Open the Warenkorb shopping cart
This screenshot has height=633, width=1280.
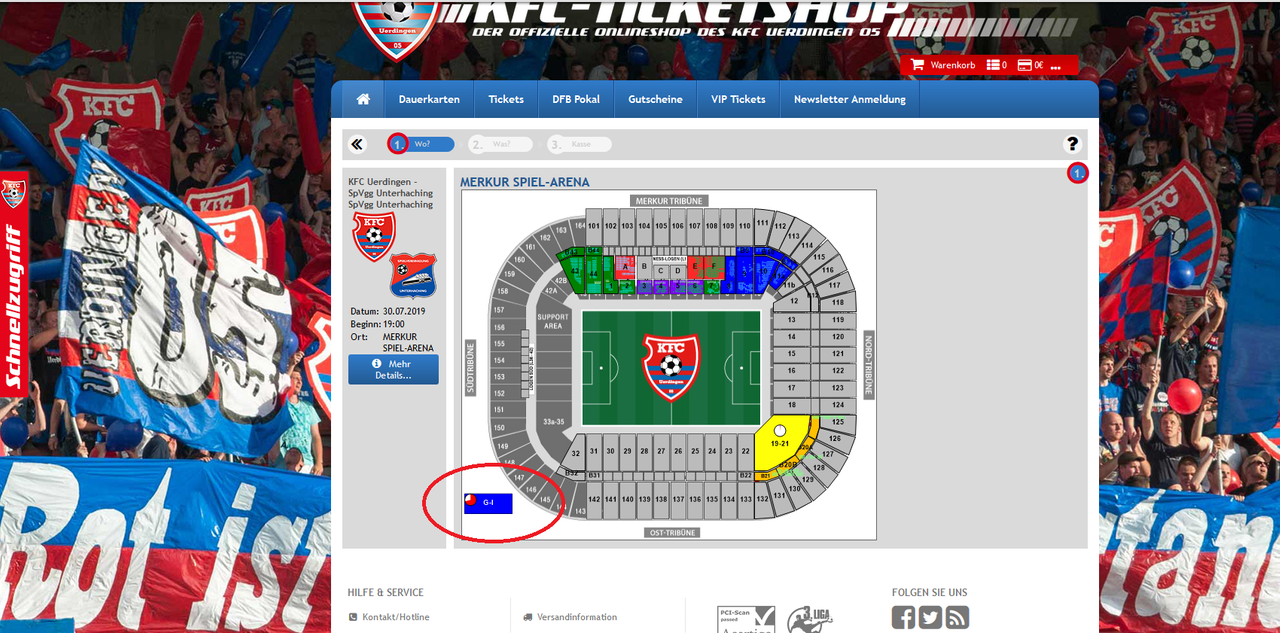[943, 65]
